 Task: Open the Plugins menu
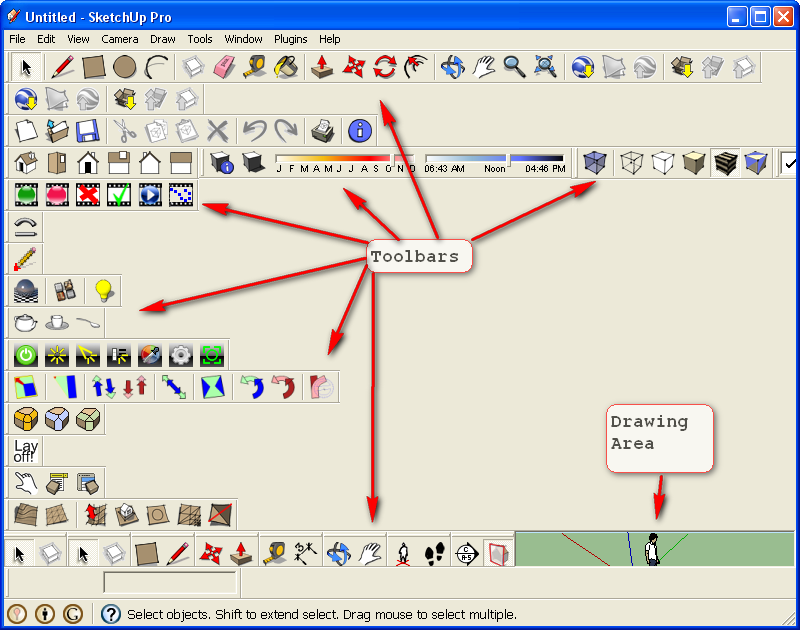tap(290, 39)
